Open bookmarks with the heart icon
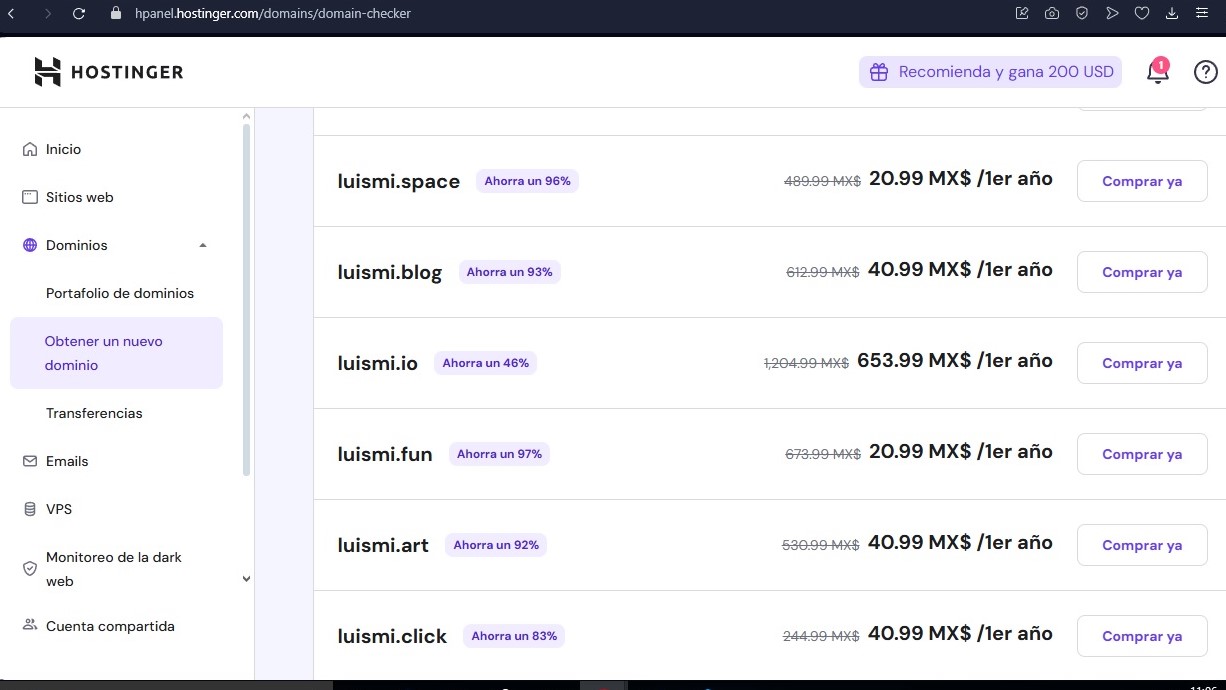The width and height of the screenshot is (1226, 690). [x=1141, y=14]
